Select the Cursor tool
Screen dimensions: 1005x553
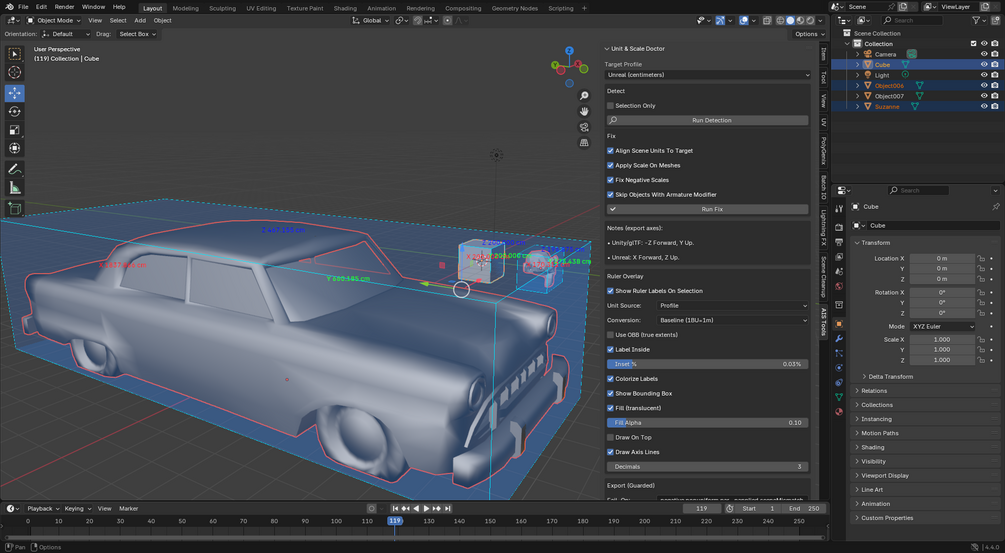[14, 72]
